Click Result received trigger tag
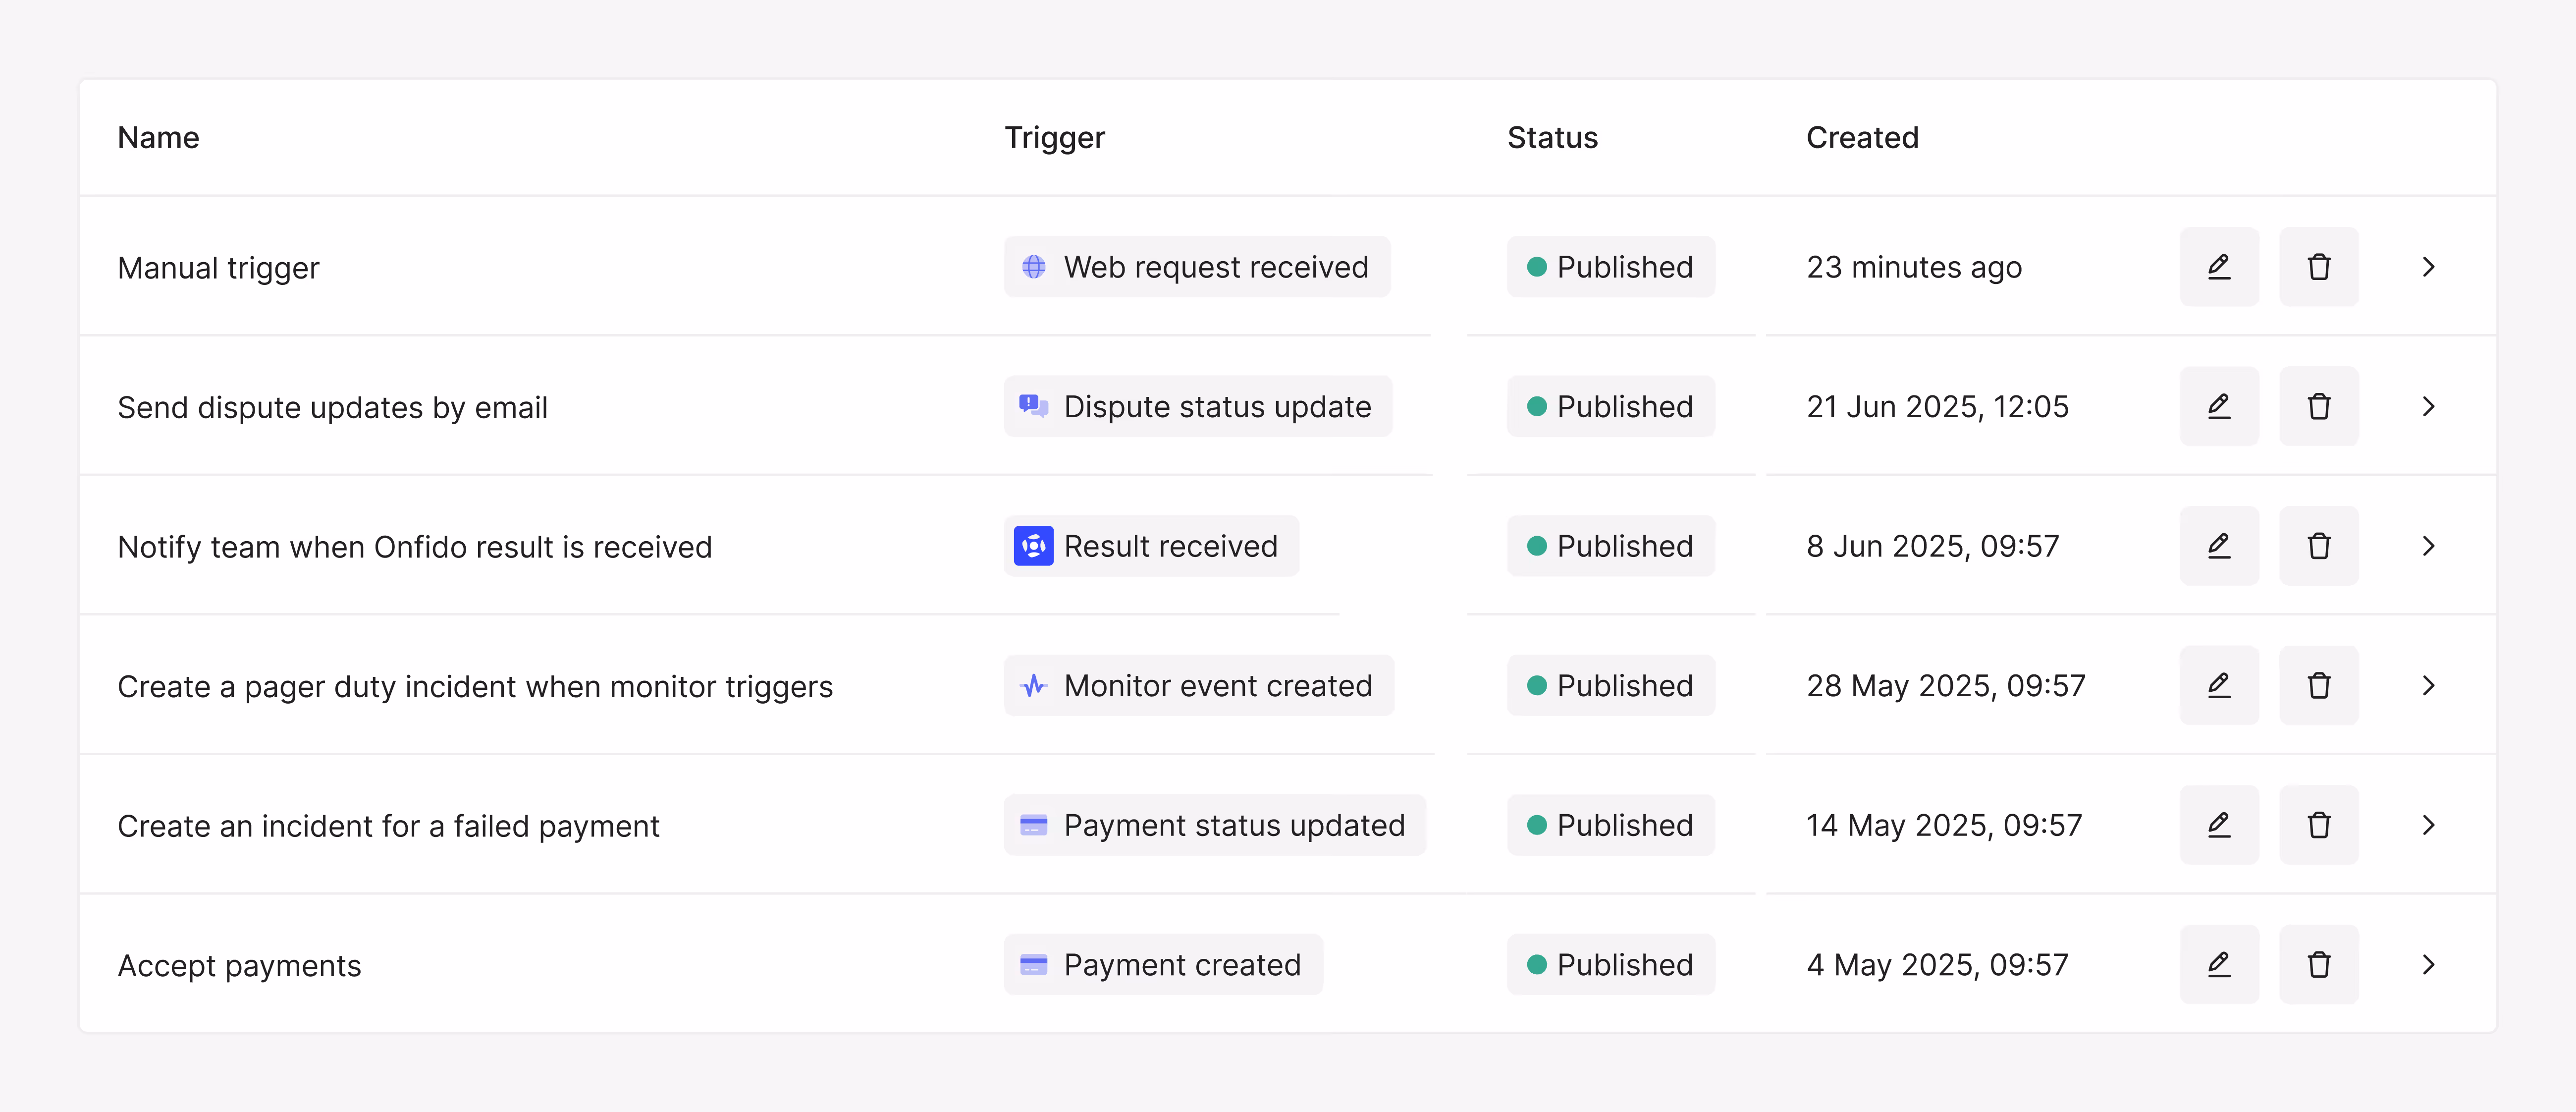 (x=1151, y=546)
